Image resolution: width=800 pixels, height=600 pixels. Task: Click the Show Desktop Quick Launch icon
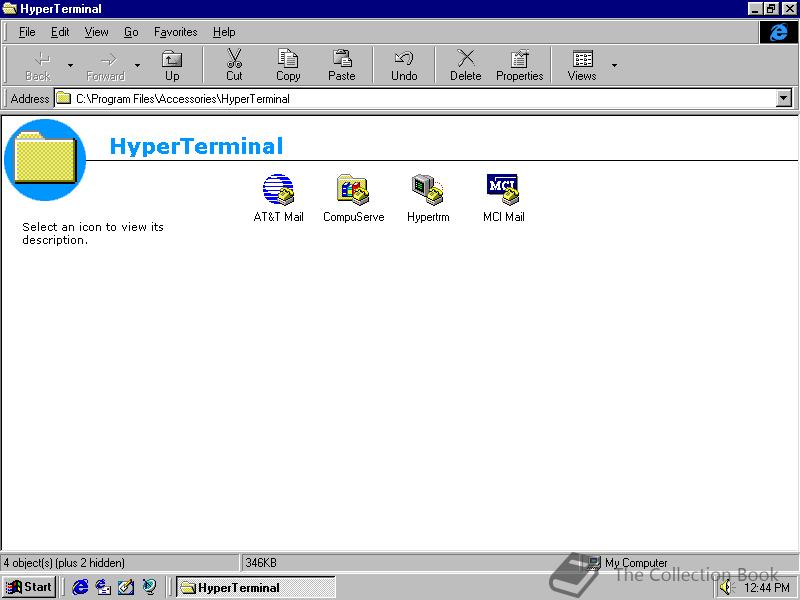126,587
